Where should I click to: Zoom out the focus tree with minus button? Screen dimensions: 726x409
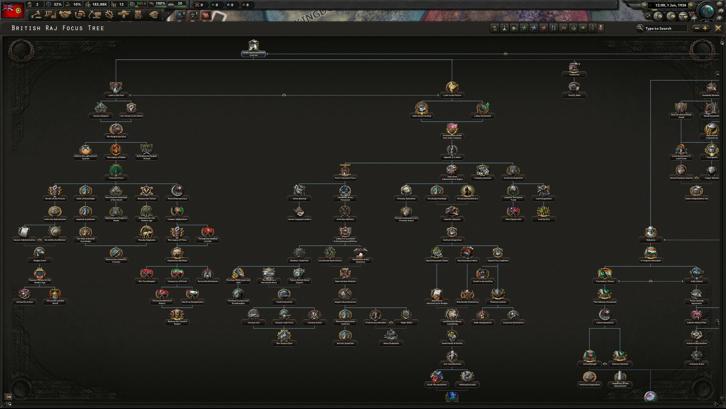point(696,28)
